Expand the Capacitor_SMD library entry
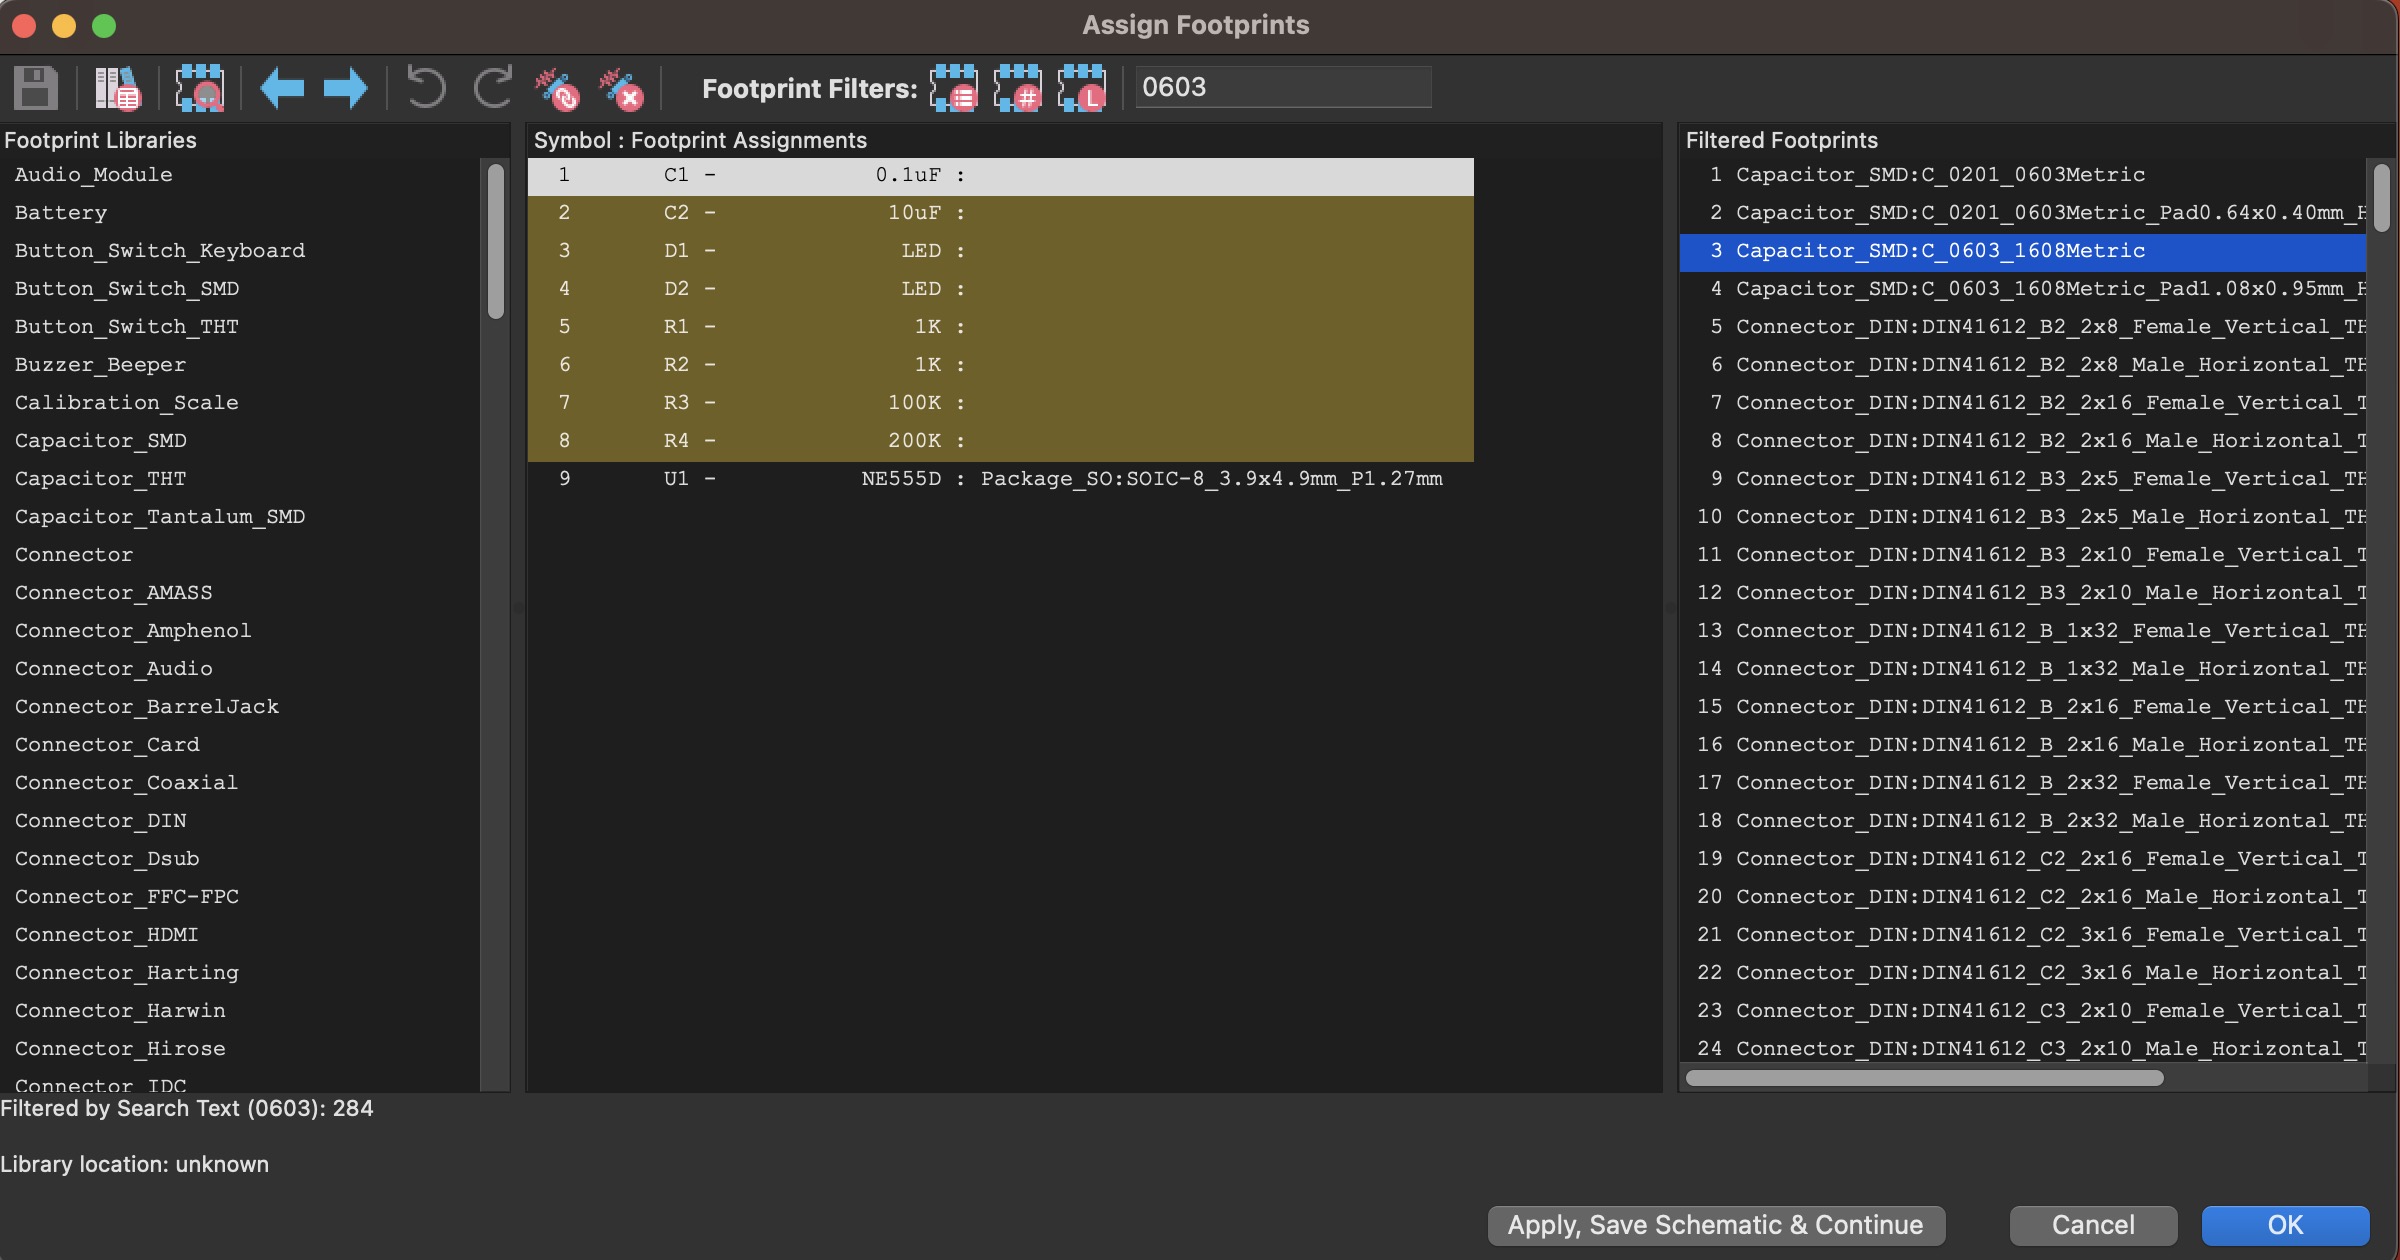Viewport: 2400px width, 1260px height. tap(98, 440)
